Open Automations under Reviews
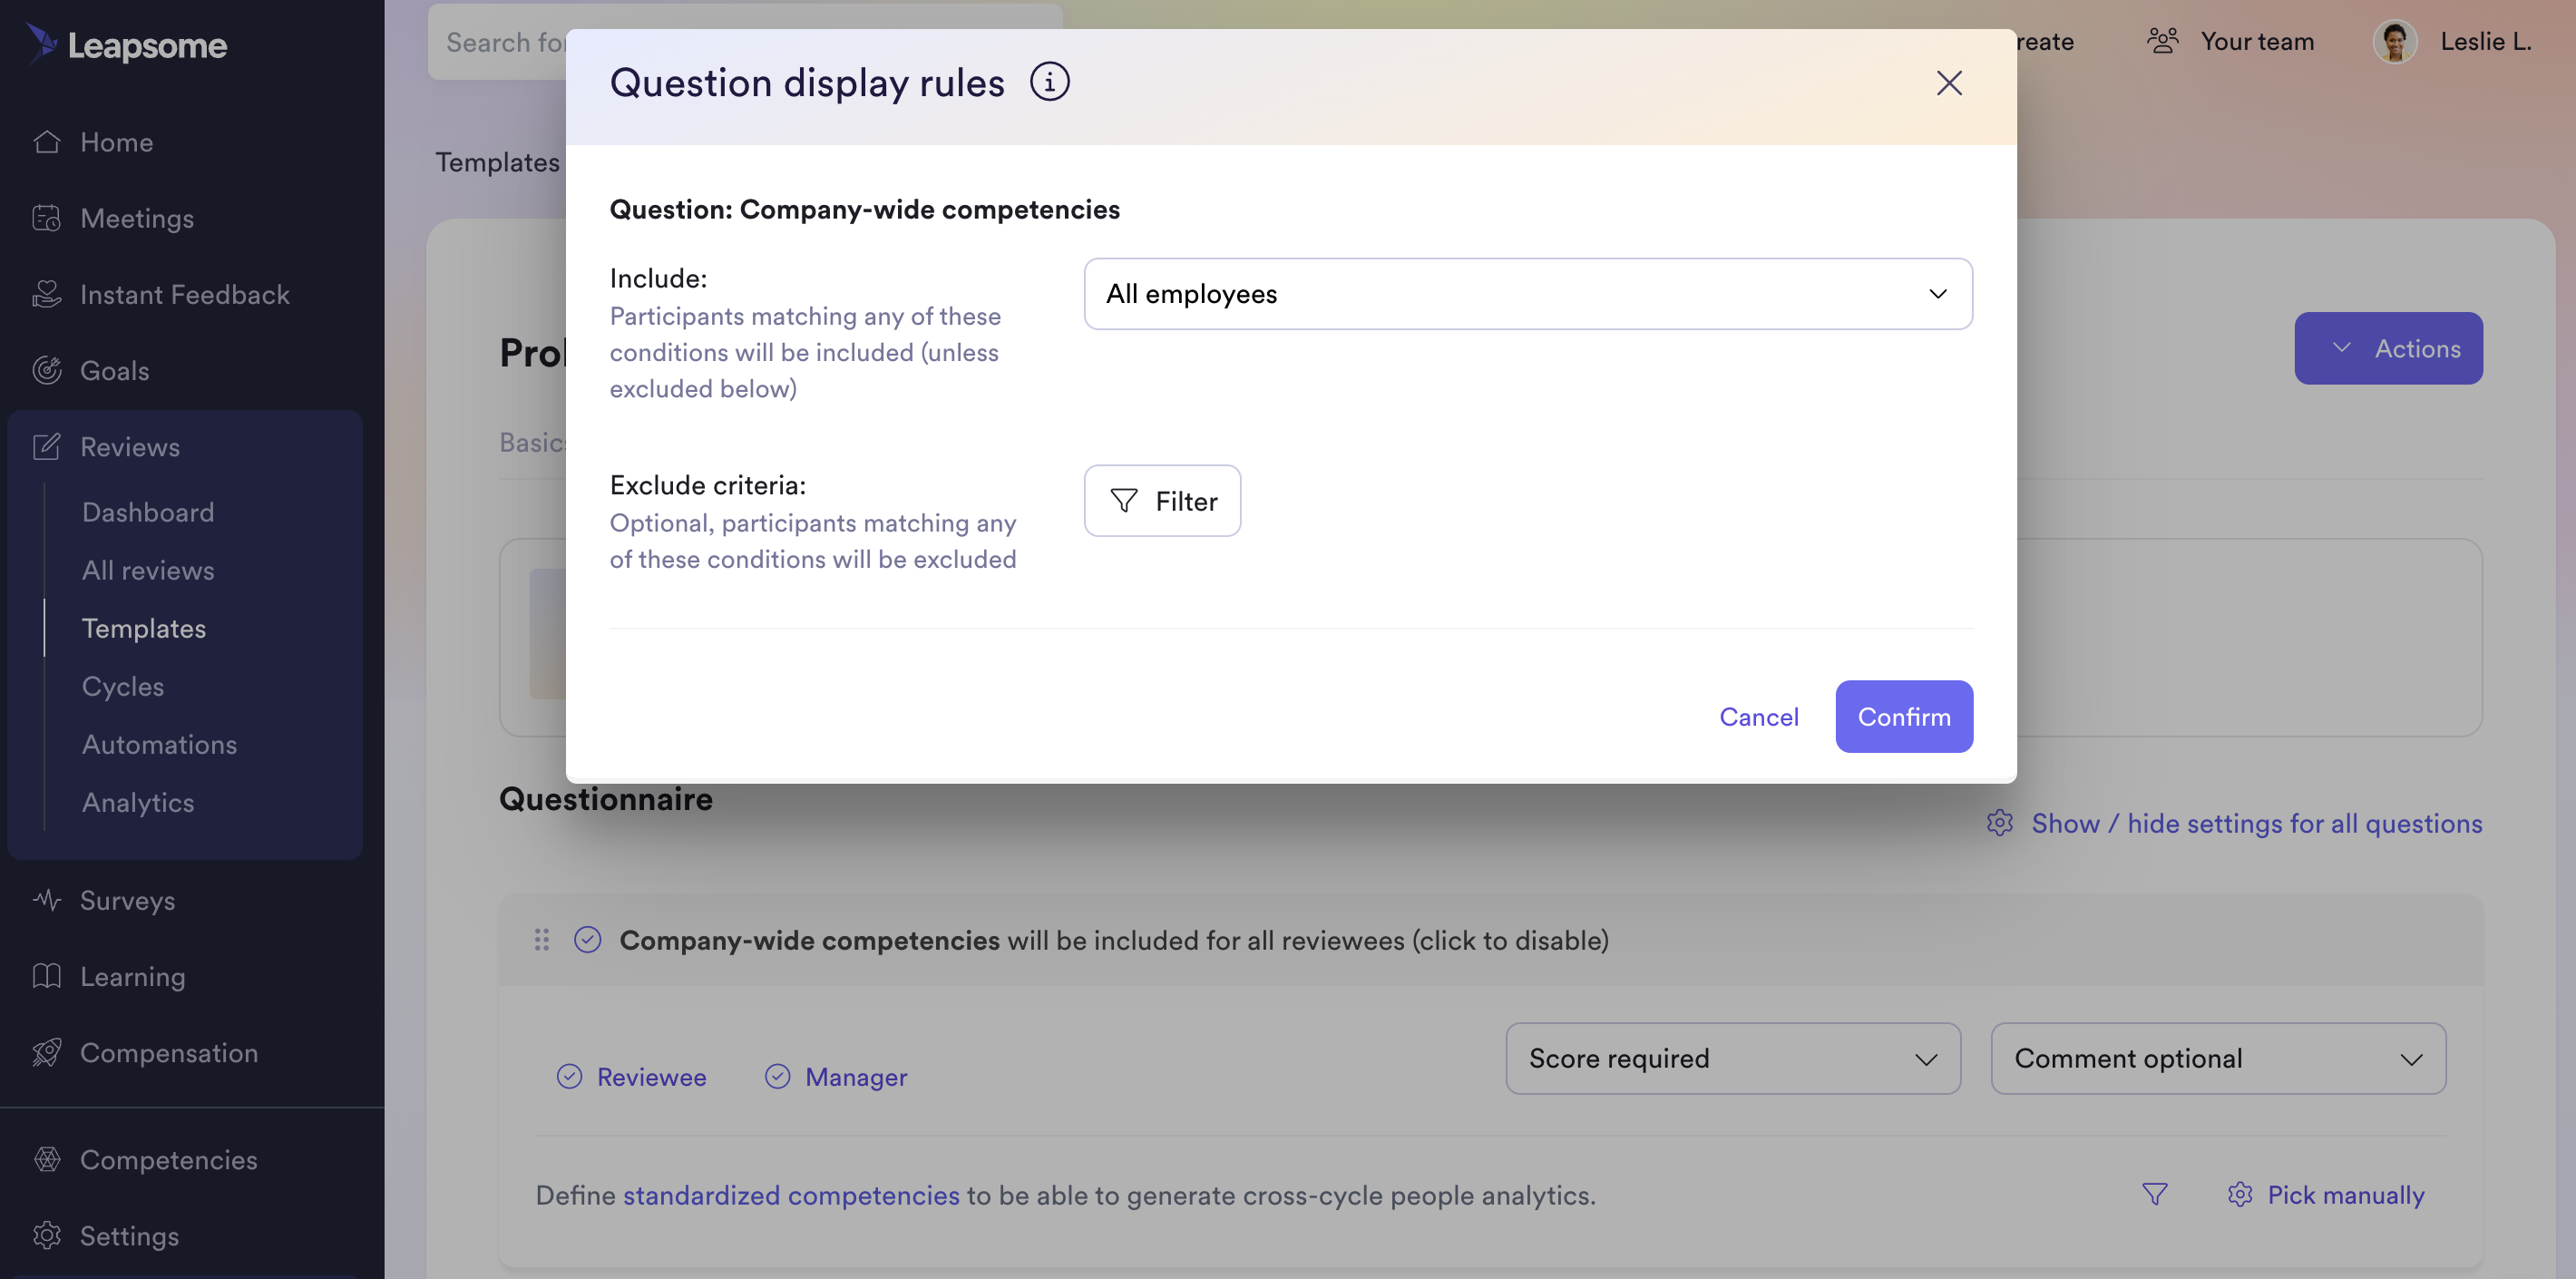The width and height of the screenshot is (2576, 1279). coord(160,744)
